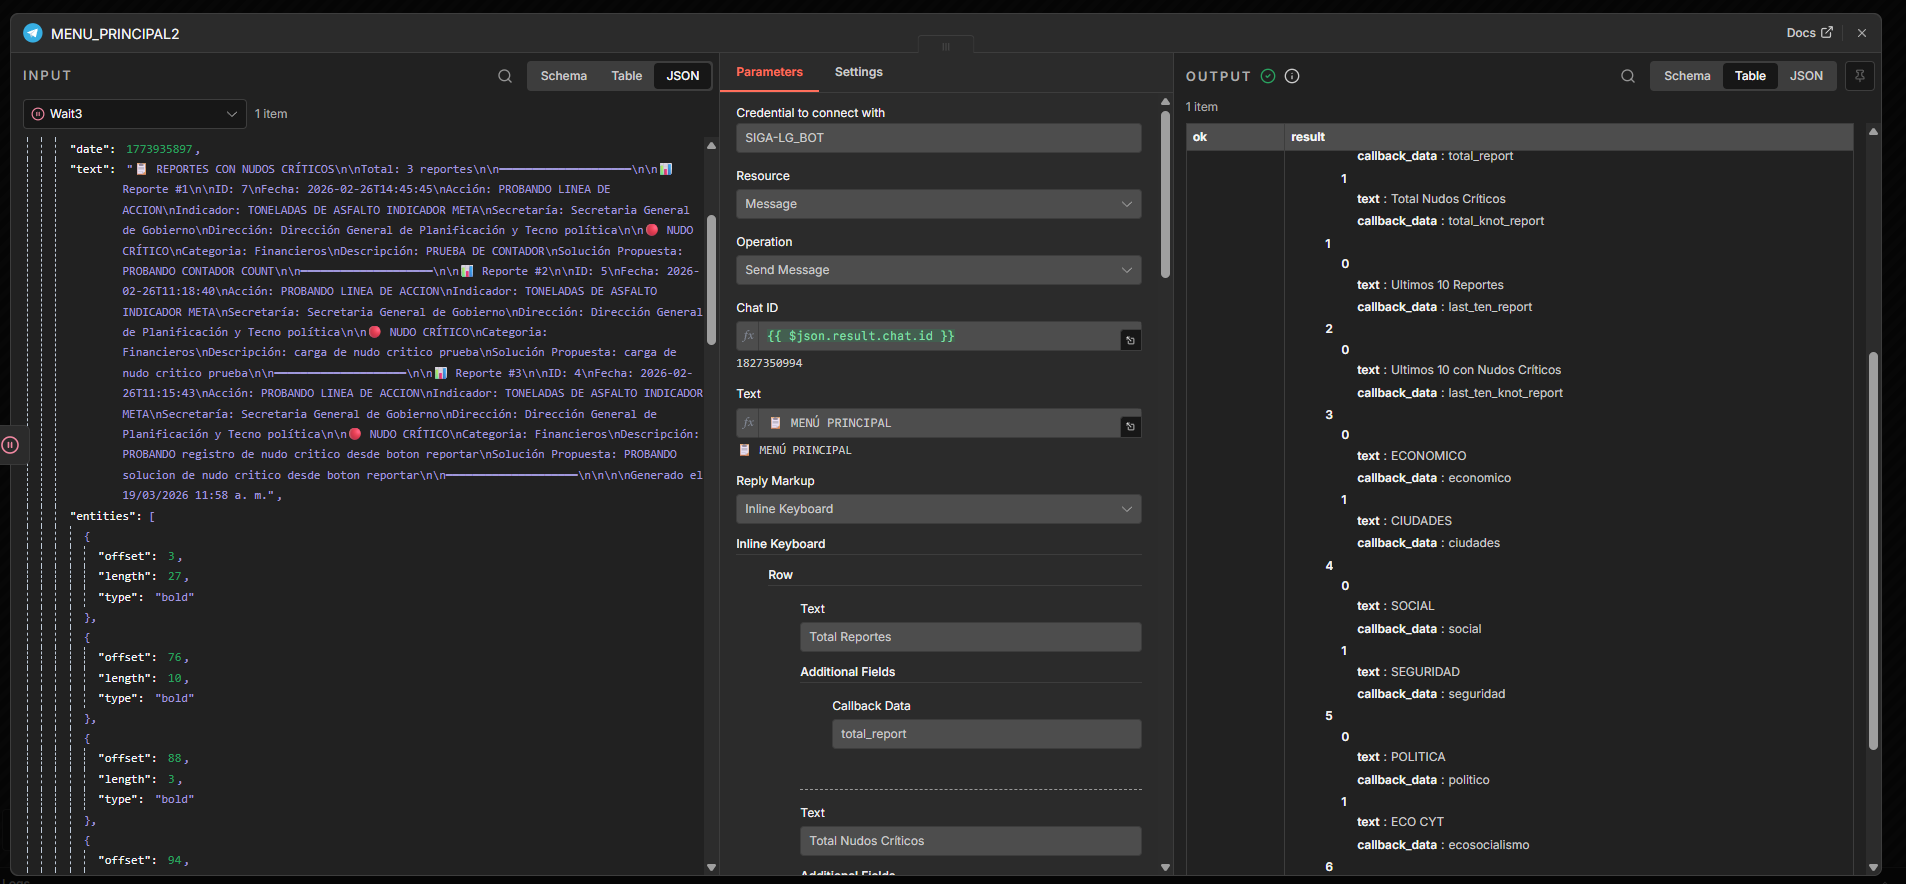Image resolution: width=1906 pixels, height=884 pixels.
Task: Click the green success check beside OUTPUT
Action: (x=1268, y=76)
